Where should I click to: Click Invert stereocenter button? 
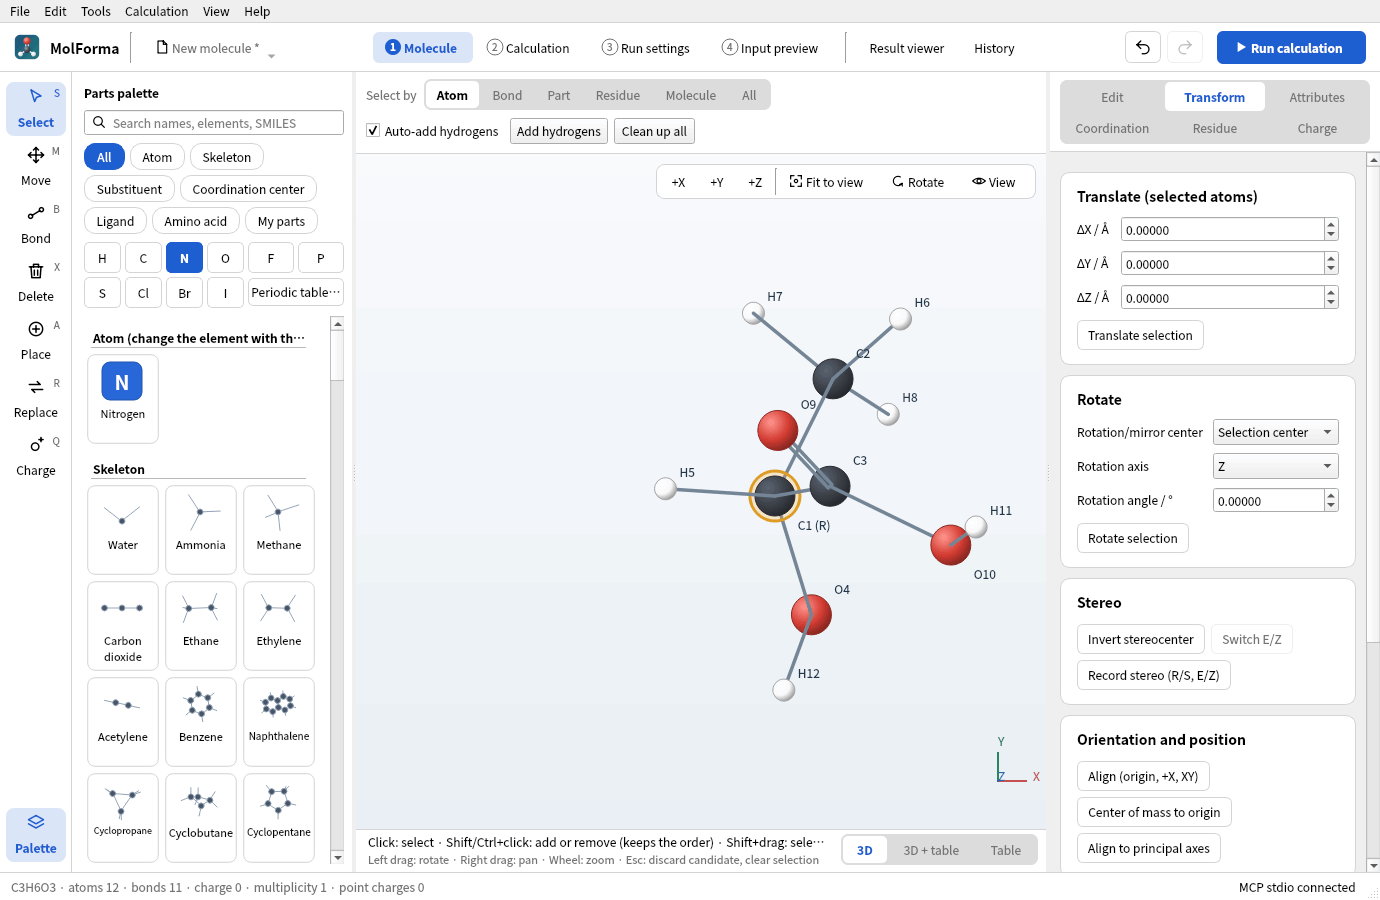[1141, 639]
